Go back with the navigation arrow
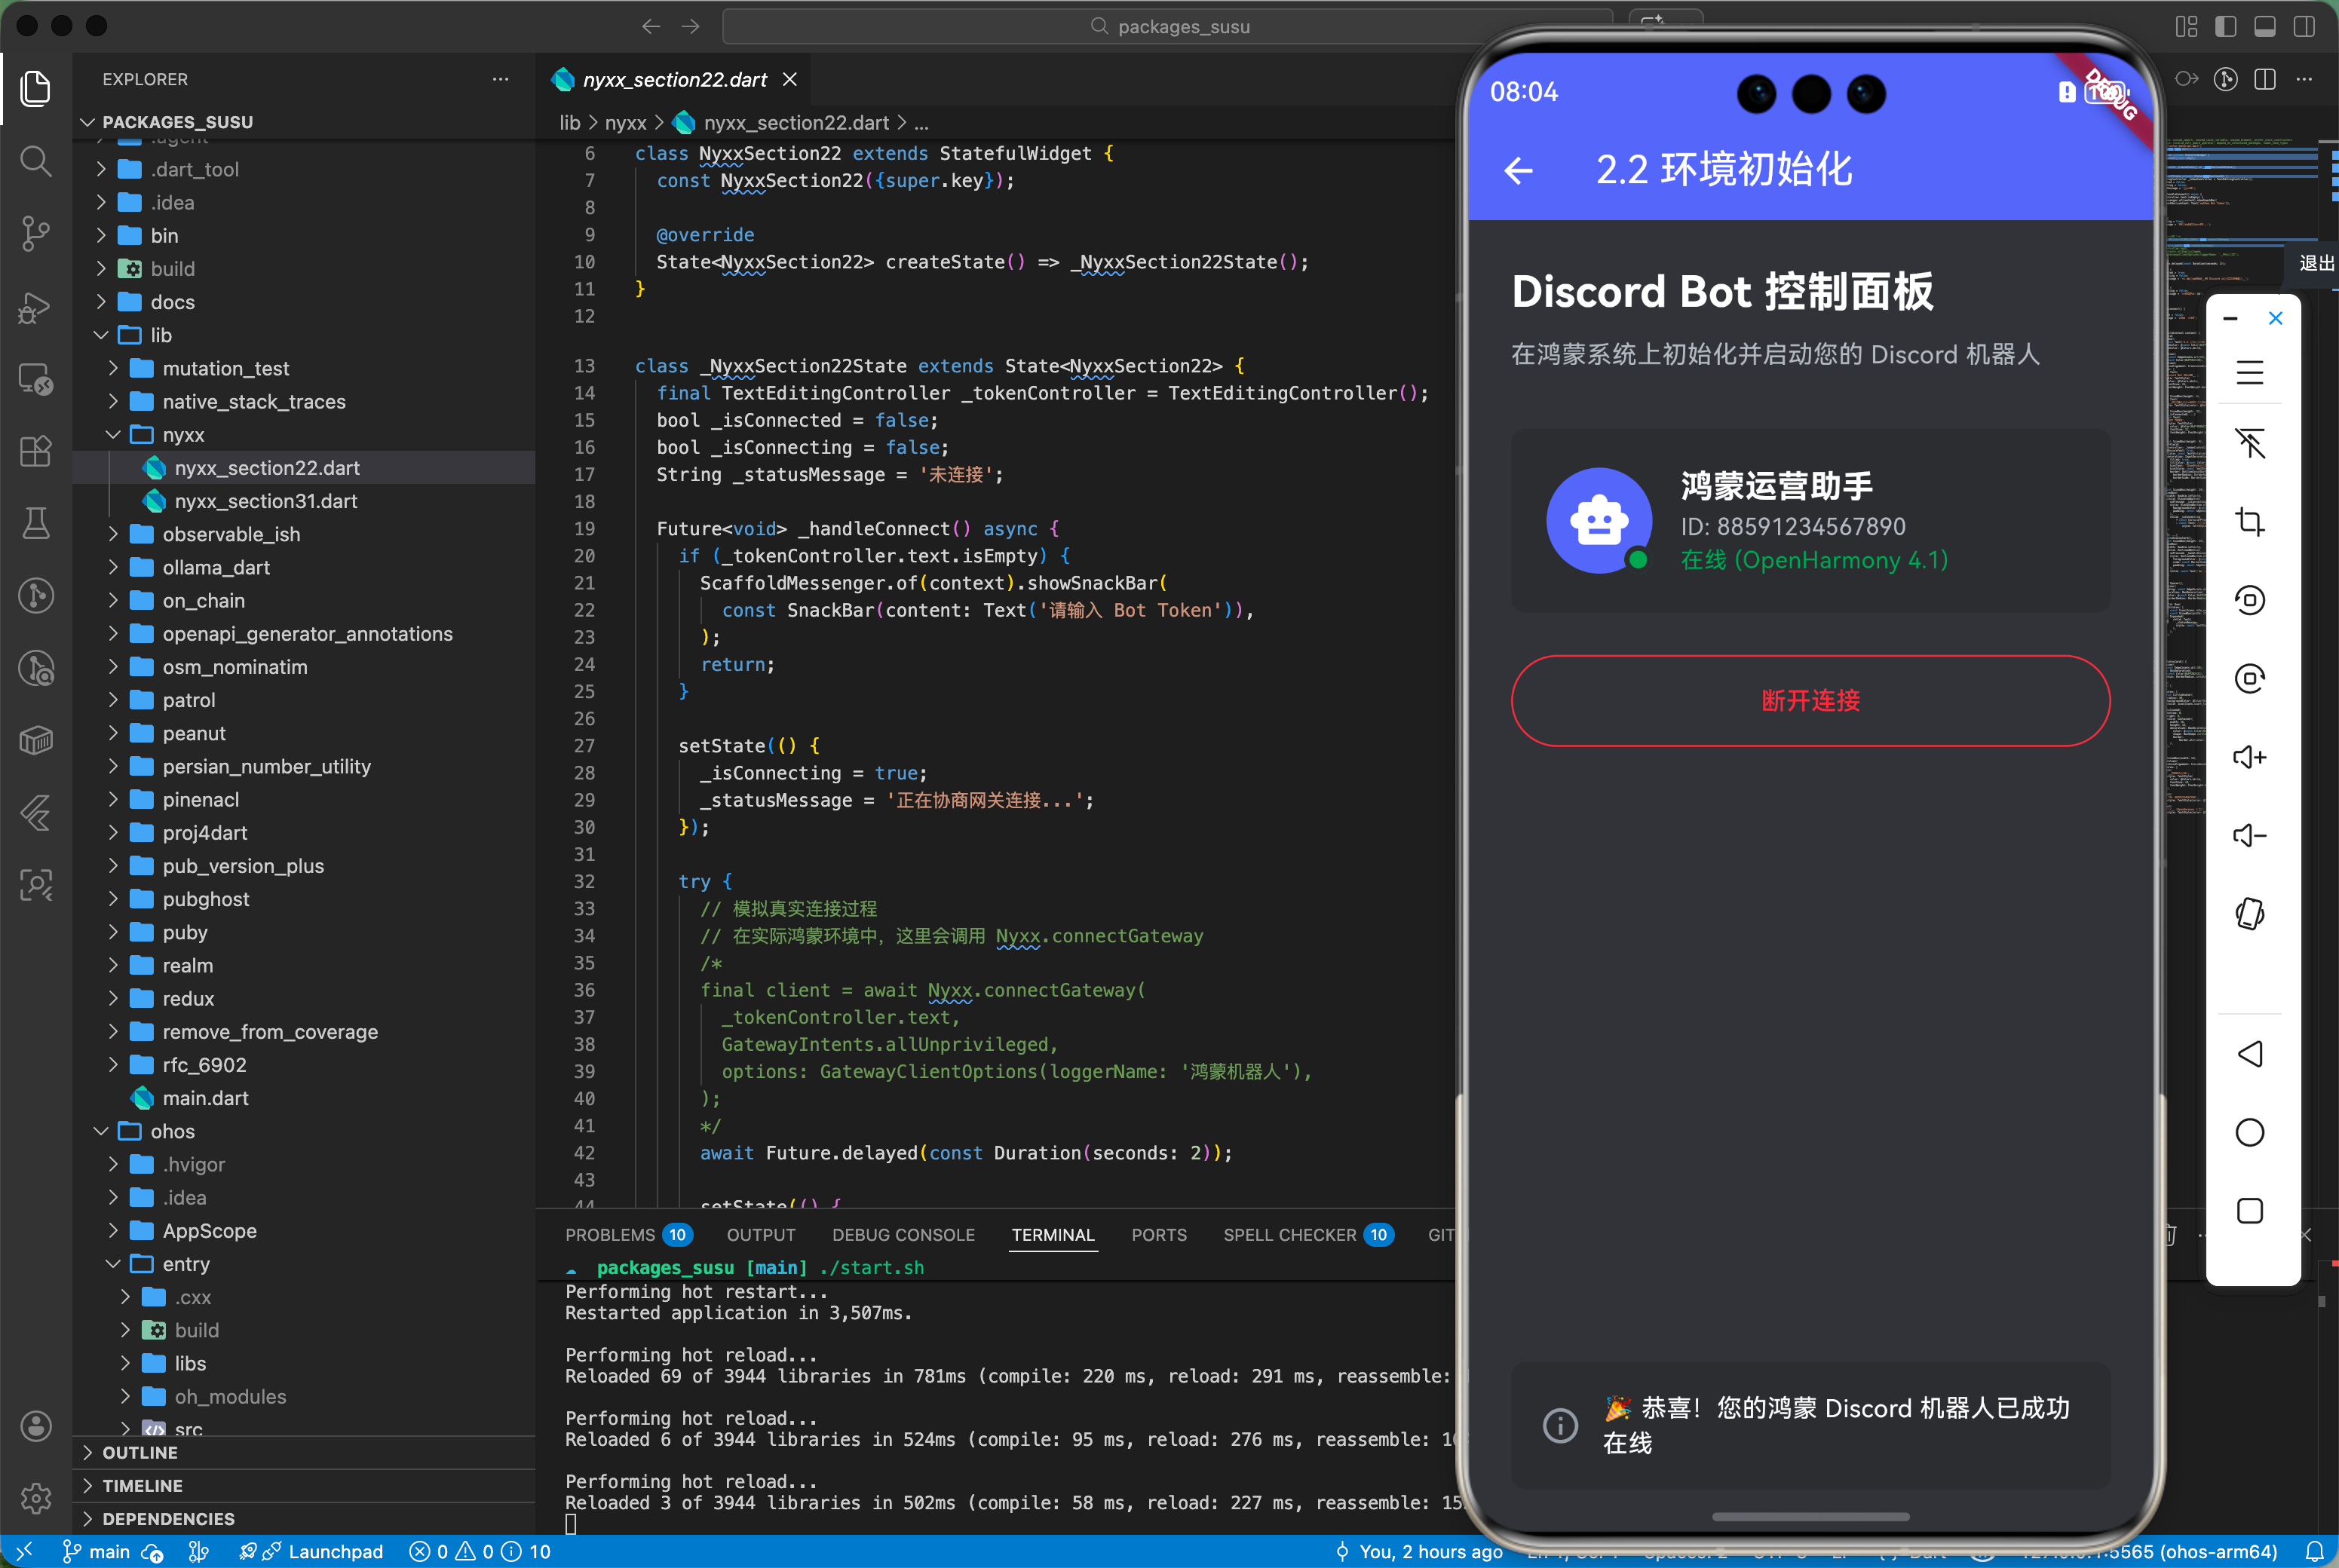 651,26
